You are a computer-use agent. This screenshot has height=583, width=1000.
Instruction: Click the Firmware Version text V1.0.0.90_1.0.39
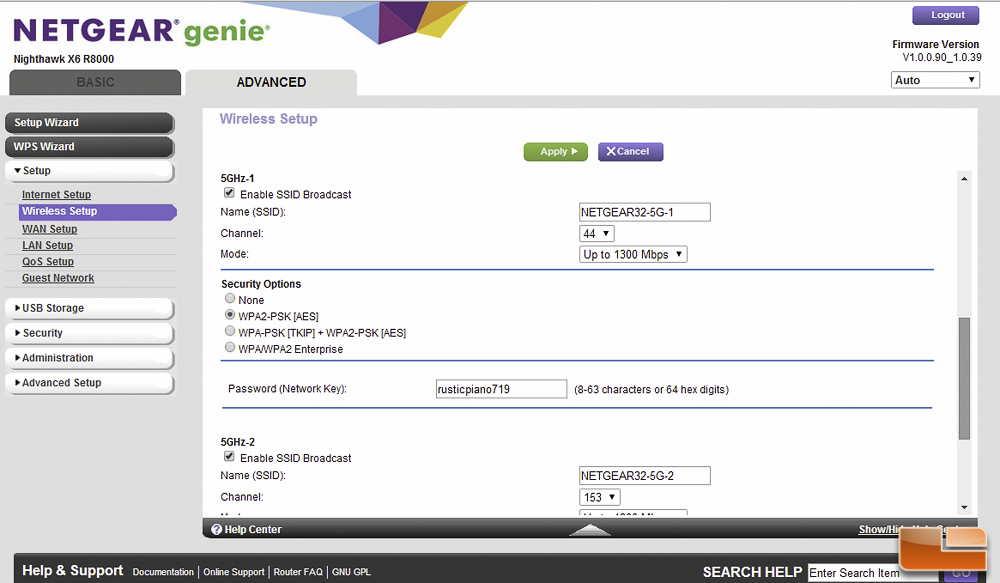[x=941, y=57]
